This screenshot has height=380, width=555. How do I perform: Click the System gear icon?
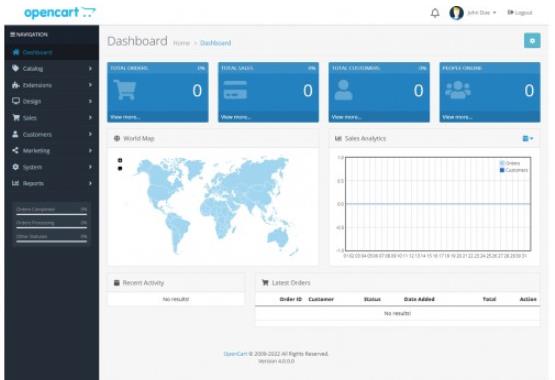pos(15,167)
